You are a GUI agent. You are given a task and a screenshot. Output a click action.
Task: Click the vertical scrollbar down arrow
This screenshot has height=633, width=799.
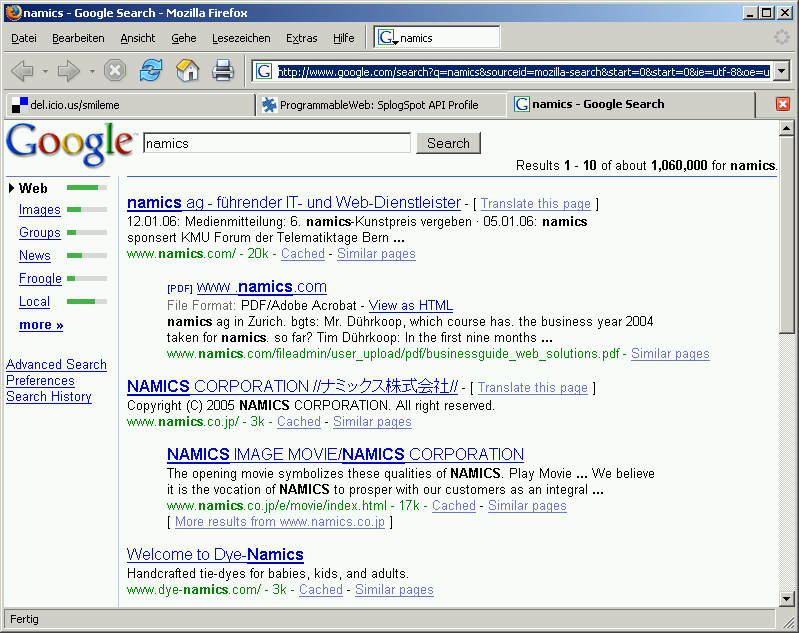(x=787, y=598)
